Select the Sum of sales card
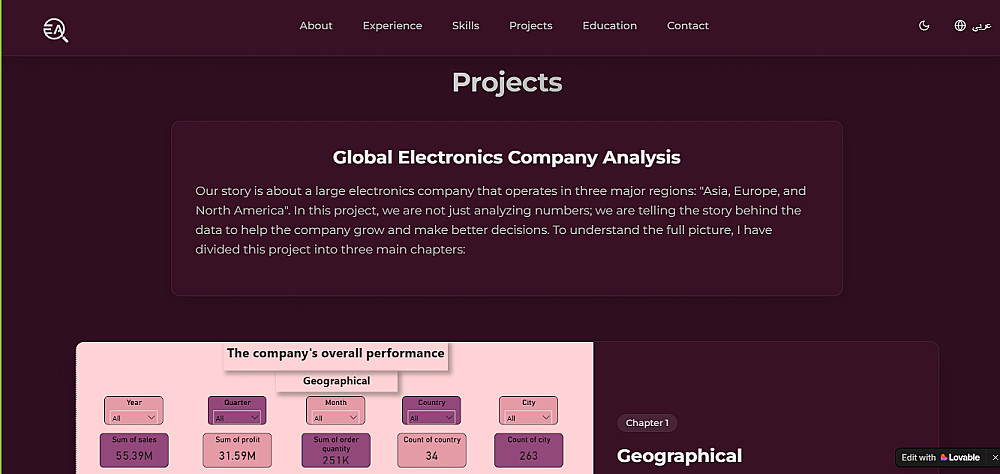This screenshot has height=474, width=1000. (x=134, y=450)
